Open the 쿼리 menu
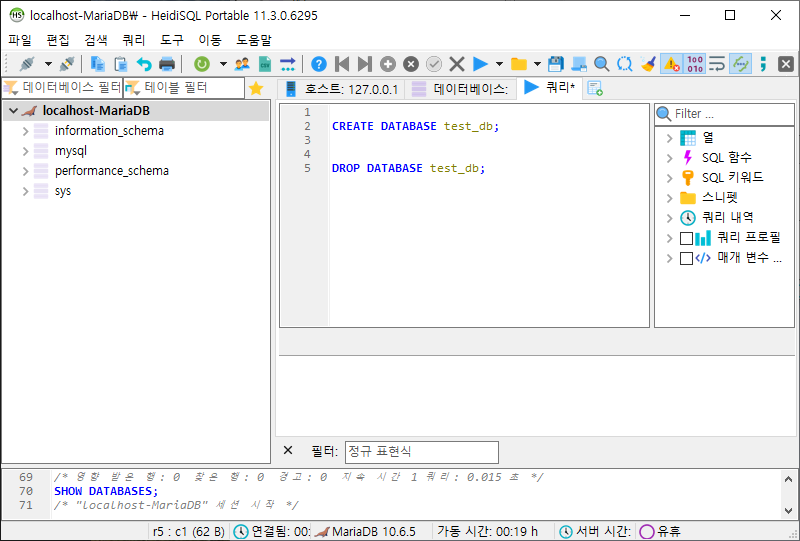The image size is (800, 541). pos(134,40)
